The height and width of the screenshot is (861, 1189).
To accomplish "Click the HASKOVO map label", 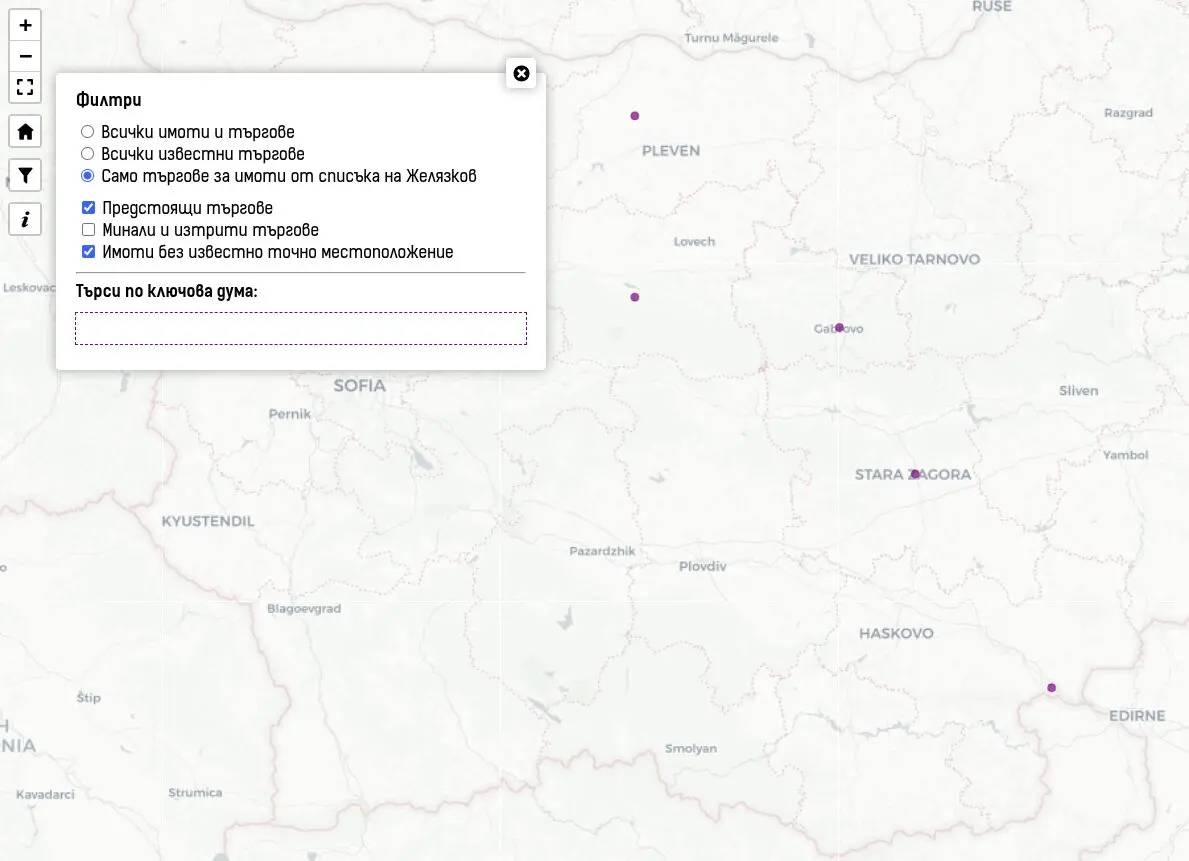I will [x=896, y=633].
